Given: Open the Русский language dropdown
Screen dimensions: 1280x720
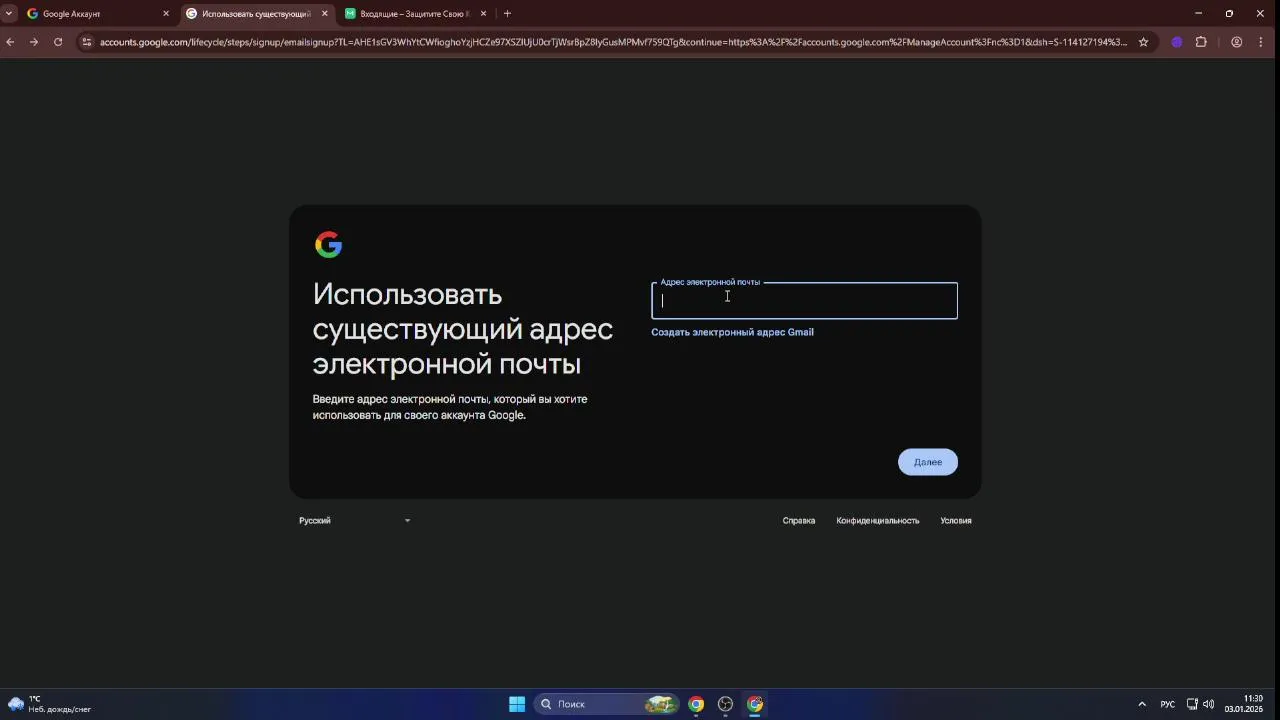Looking at the screenshot, I should click(x=354, y=520).
